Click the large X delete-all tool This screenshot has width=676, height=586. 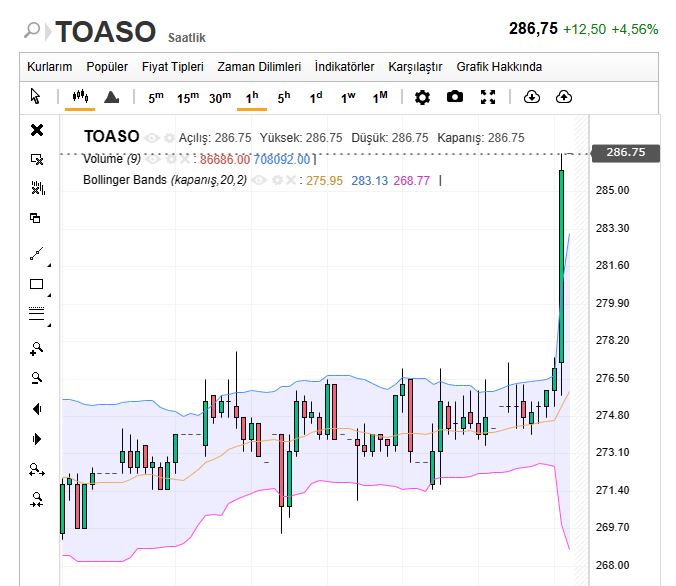(37, 130)
